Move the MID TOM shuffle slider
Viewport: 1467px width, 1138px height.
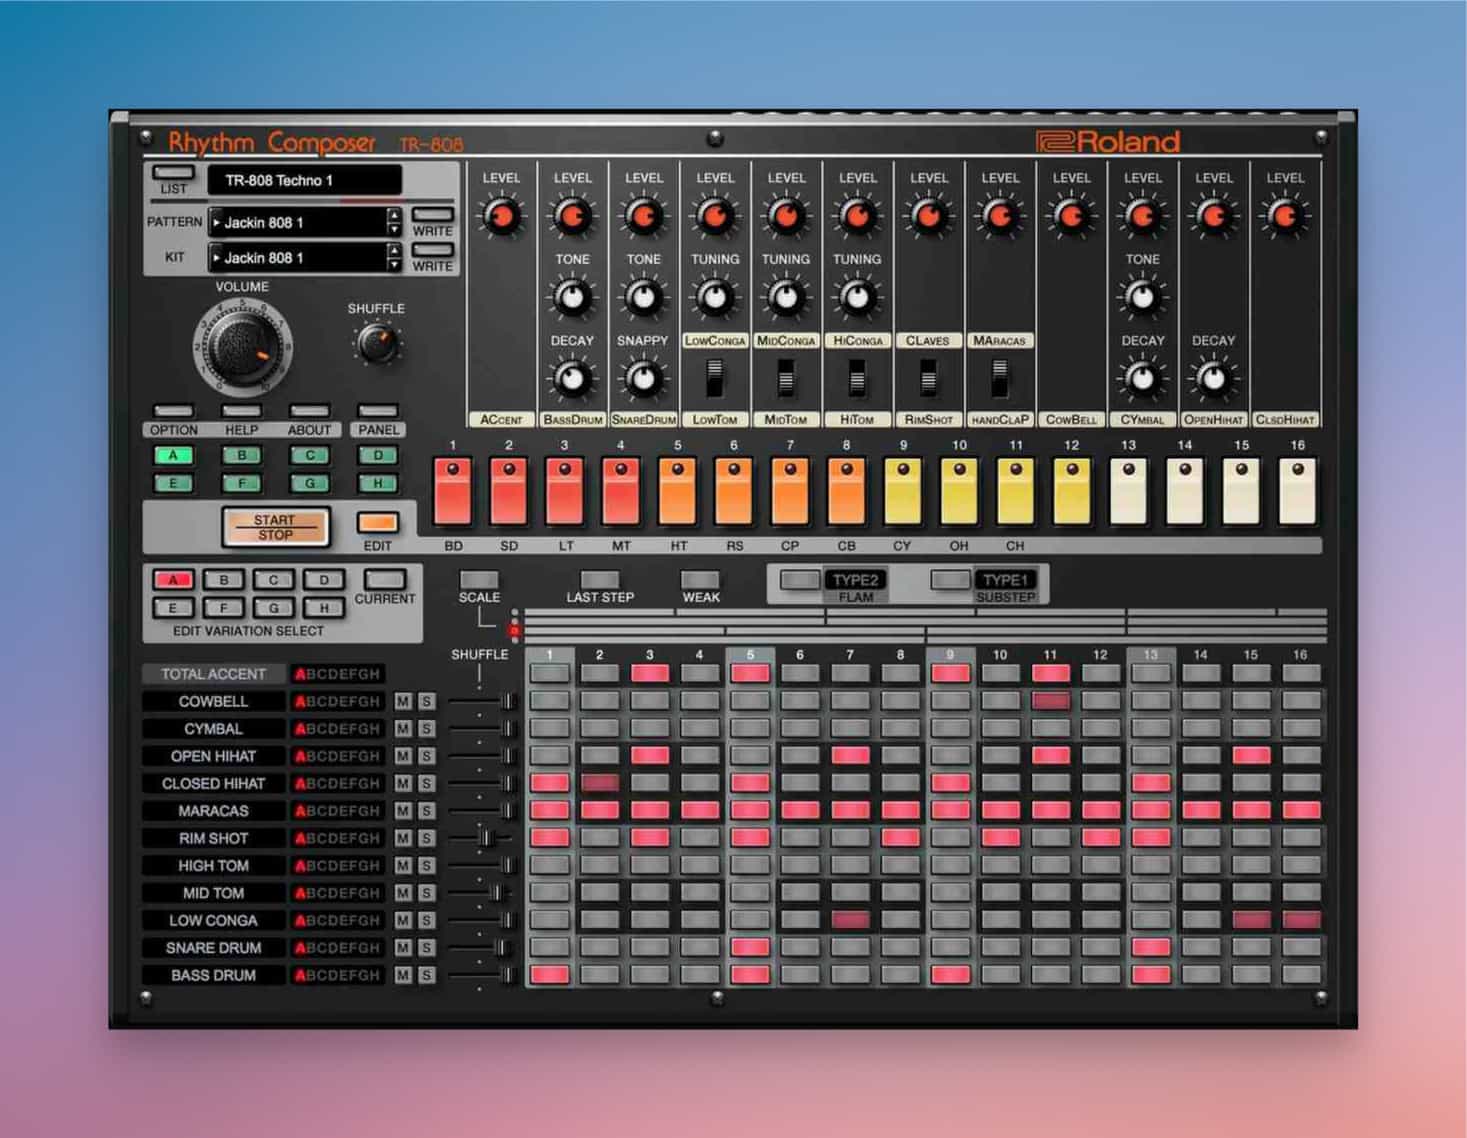pyautogui.click(x=496, y=893)
